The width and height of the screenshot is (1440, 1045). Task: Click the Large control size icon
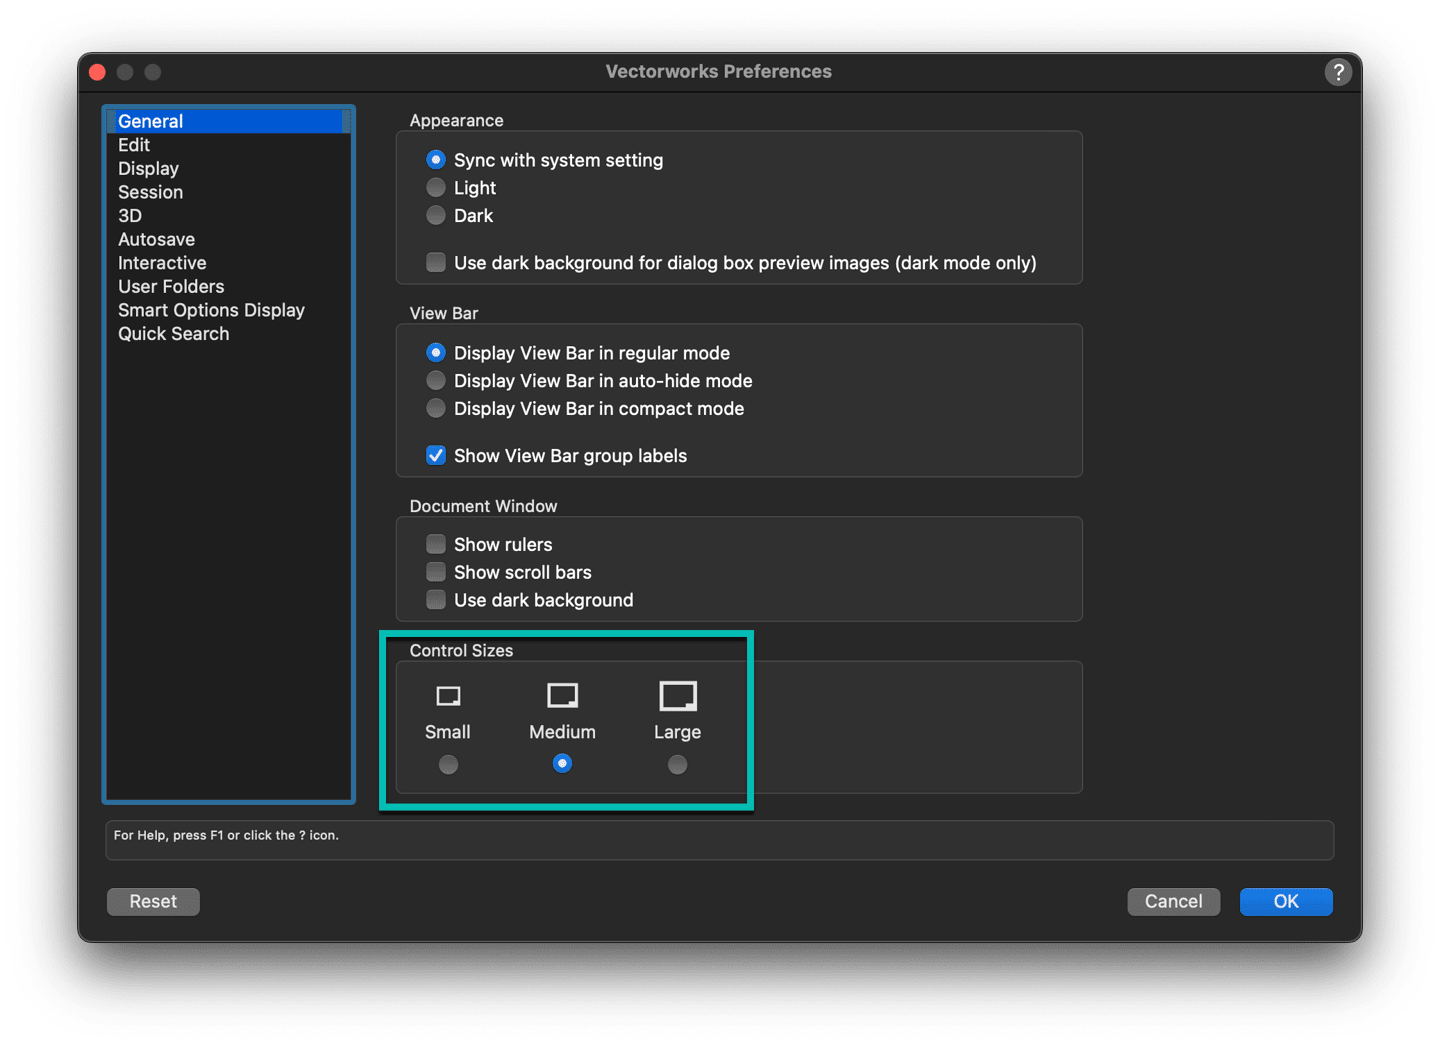click(x=677, y=695)
